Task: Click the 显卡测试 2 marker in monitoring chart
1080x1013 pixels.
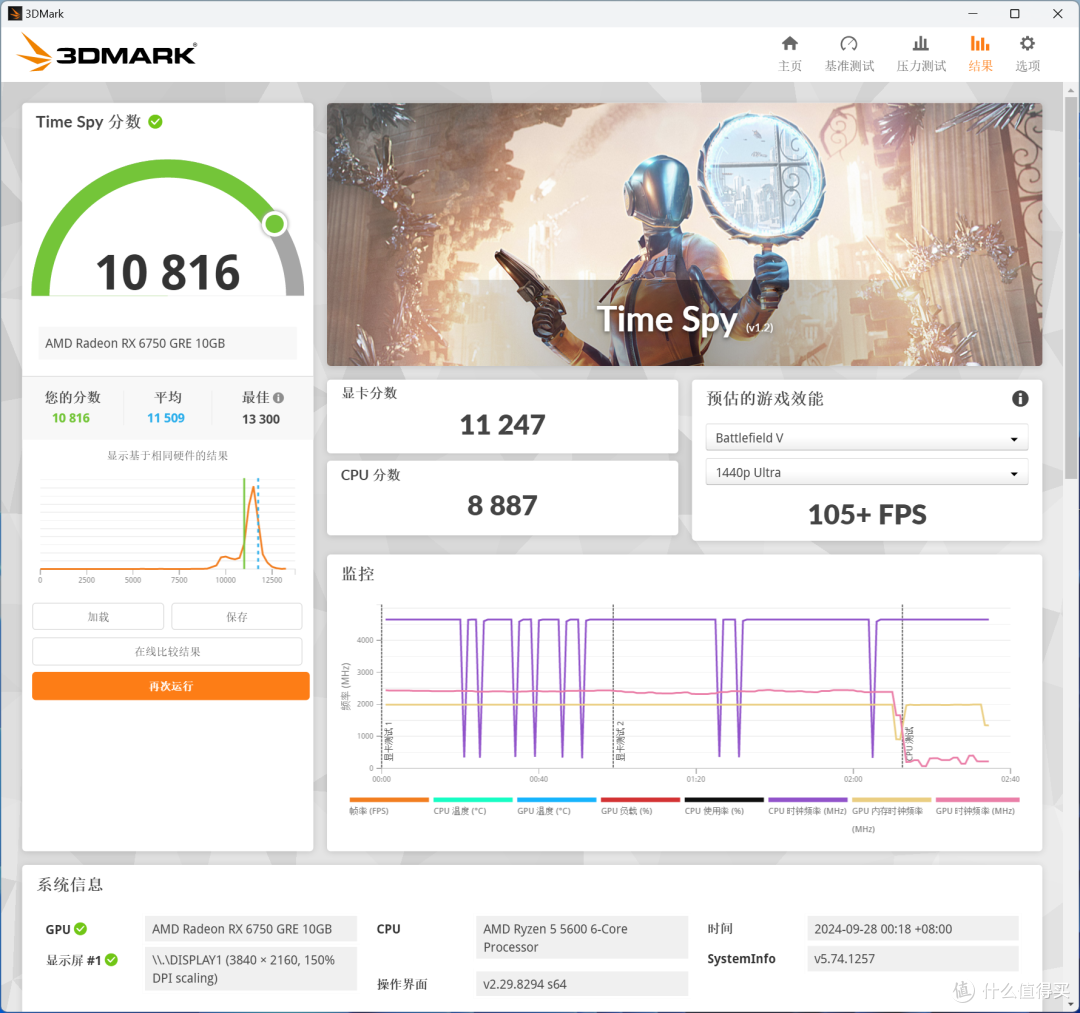Action: (620, 741)
